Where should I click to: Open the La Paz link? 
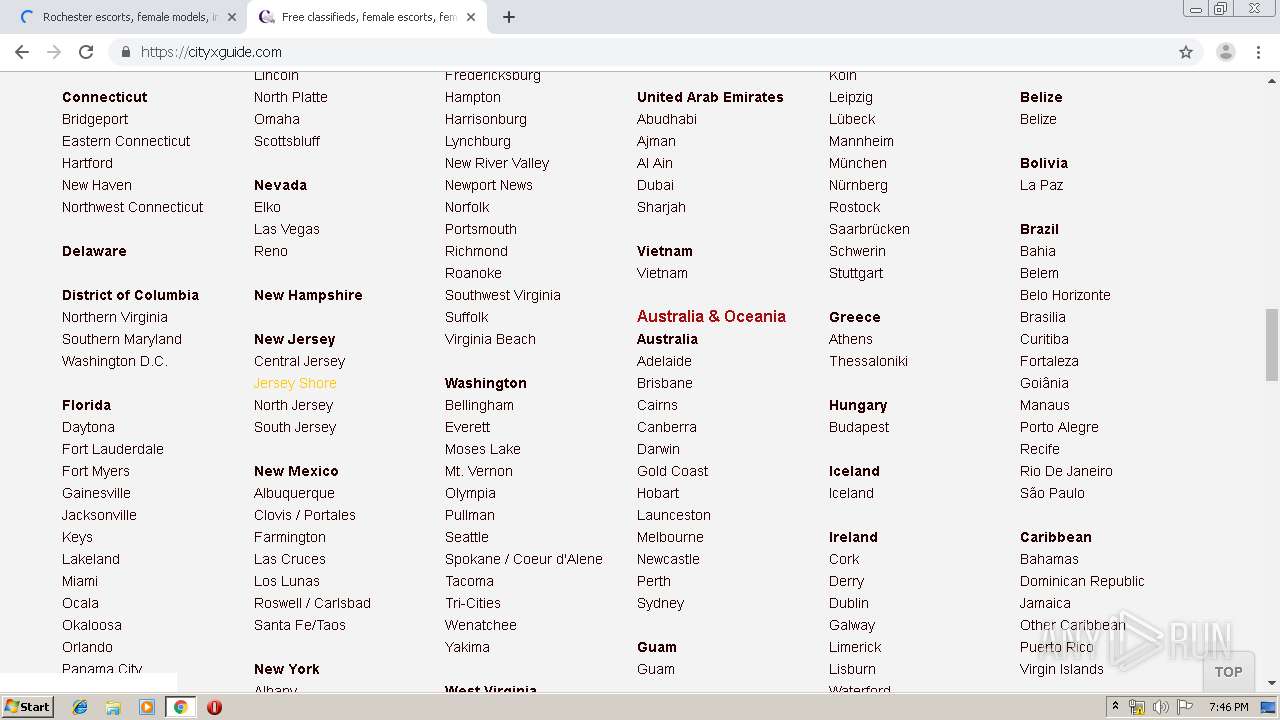pyautogui.click(x=1041, y=185)
